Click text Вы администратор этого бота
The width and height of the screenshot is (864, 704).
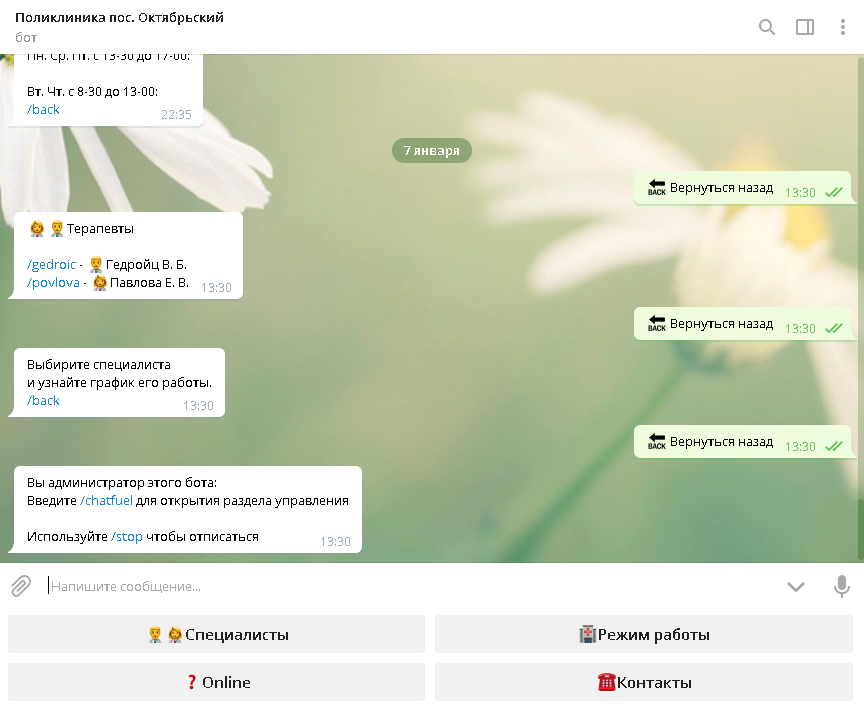tap(122, 483)
